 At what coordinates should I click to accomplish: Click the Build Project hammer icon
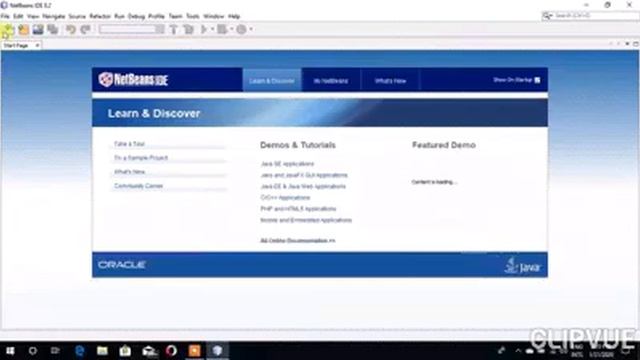click(173, 29)
